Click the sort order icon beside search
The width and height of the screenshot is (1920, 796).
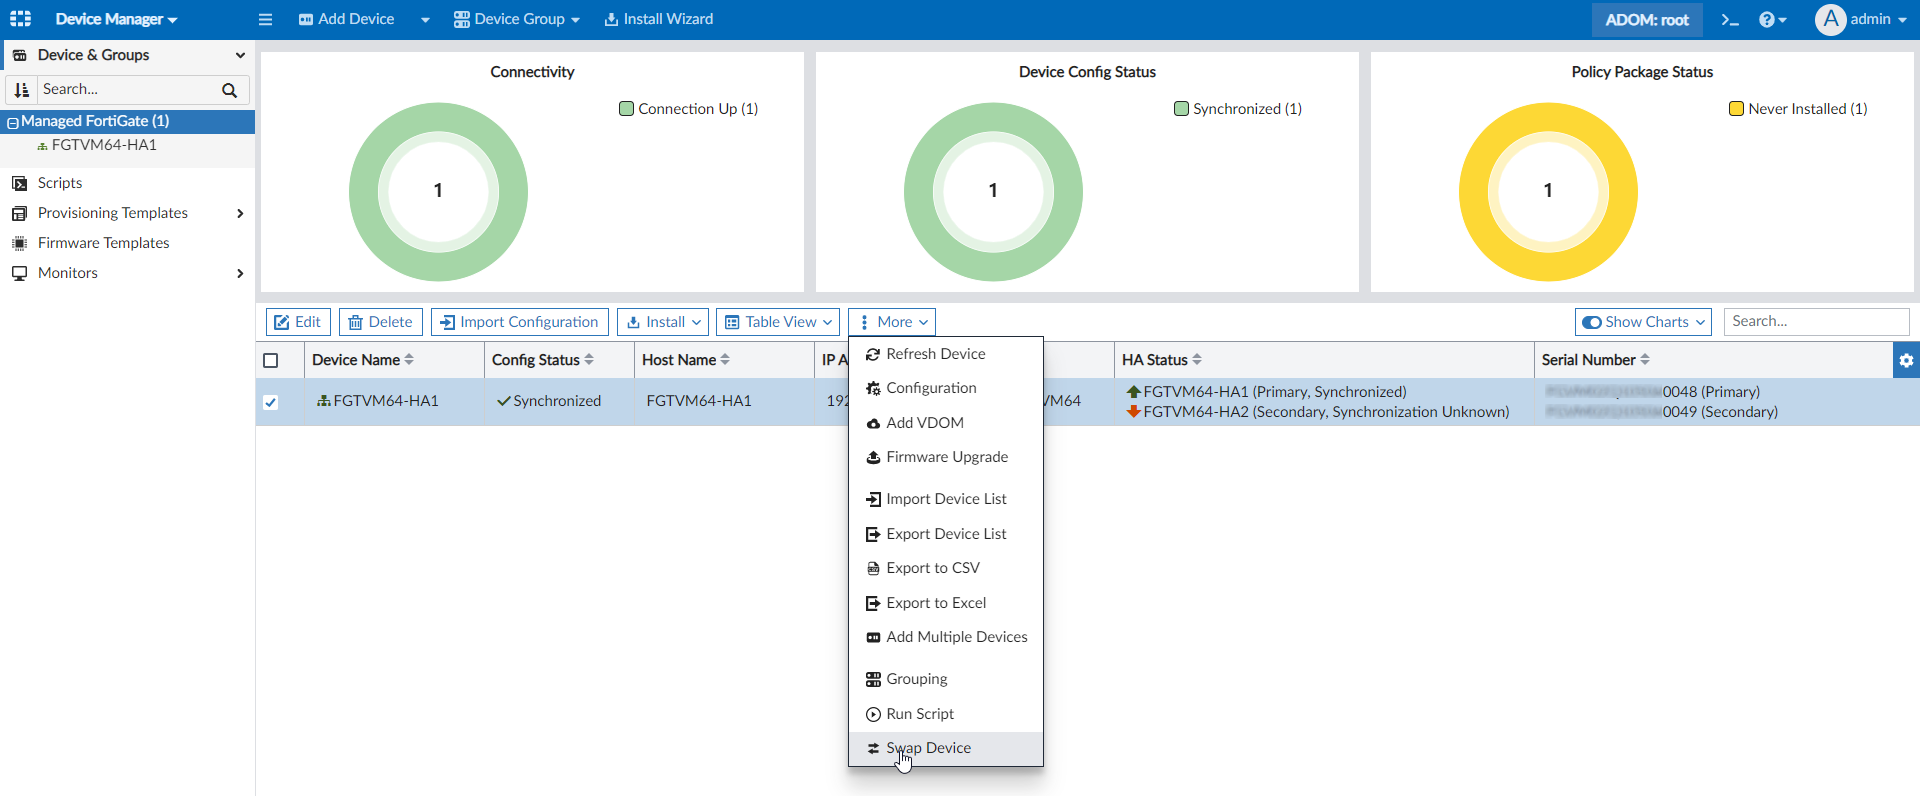[22, 90]
